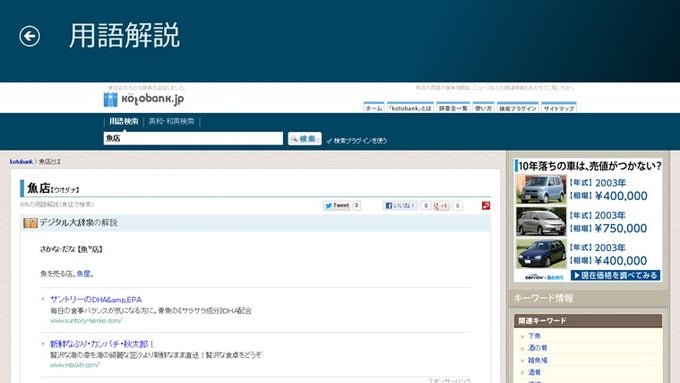The image size is (680, 383).
Task: Open the 辞書全一覧 navigation tab
Action: 453,108
